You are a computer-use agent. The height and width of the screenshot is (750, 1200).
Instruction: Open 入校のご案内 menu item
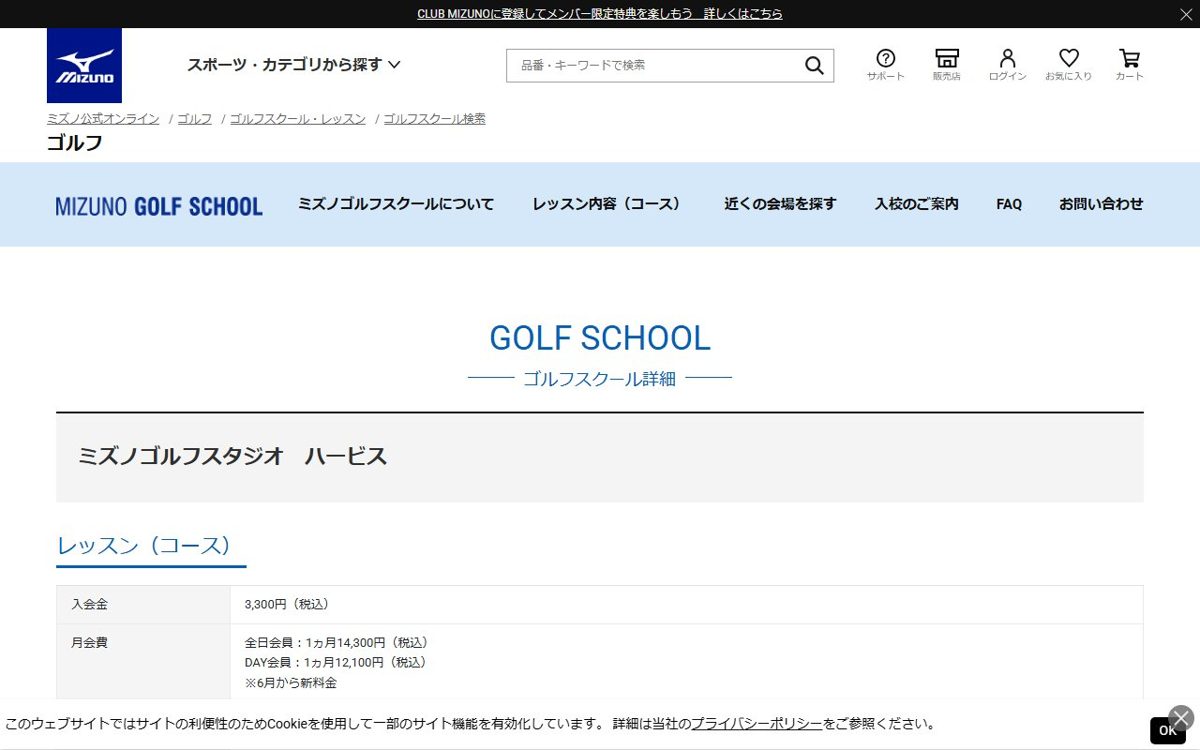tap(916, 204)
